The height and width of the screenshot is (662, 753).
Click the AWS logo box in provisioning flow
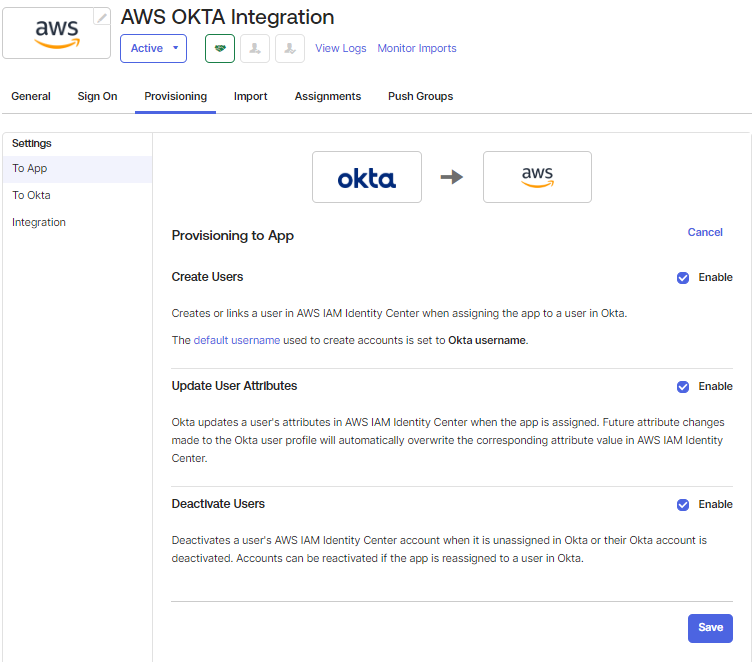(537, 177)
